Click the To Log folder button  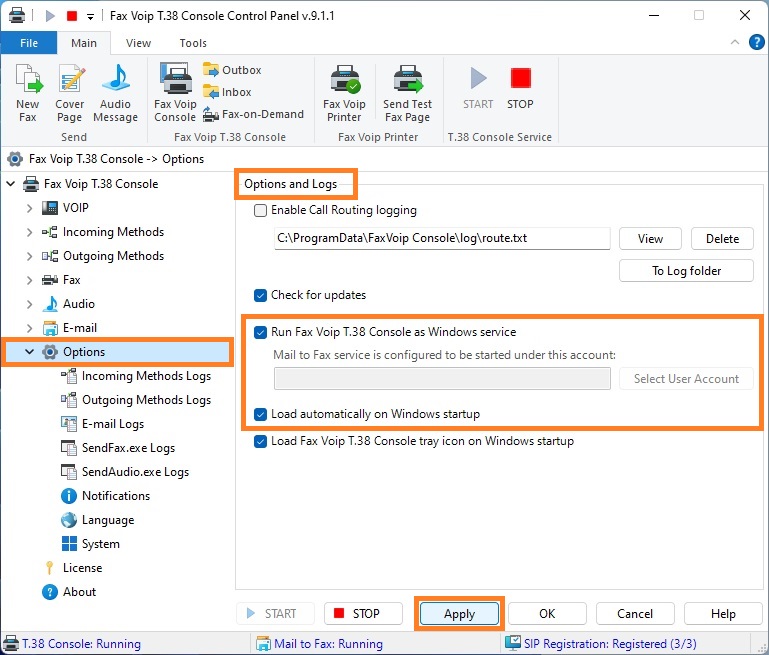[686, 271]
